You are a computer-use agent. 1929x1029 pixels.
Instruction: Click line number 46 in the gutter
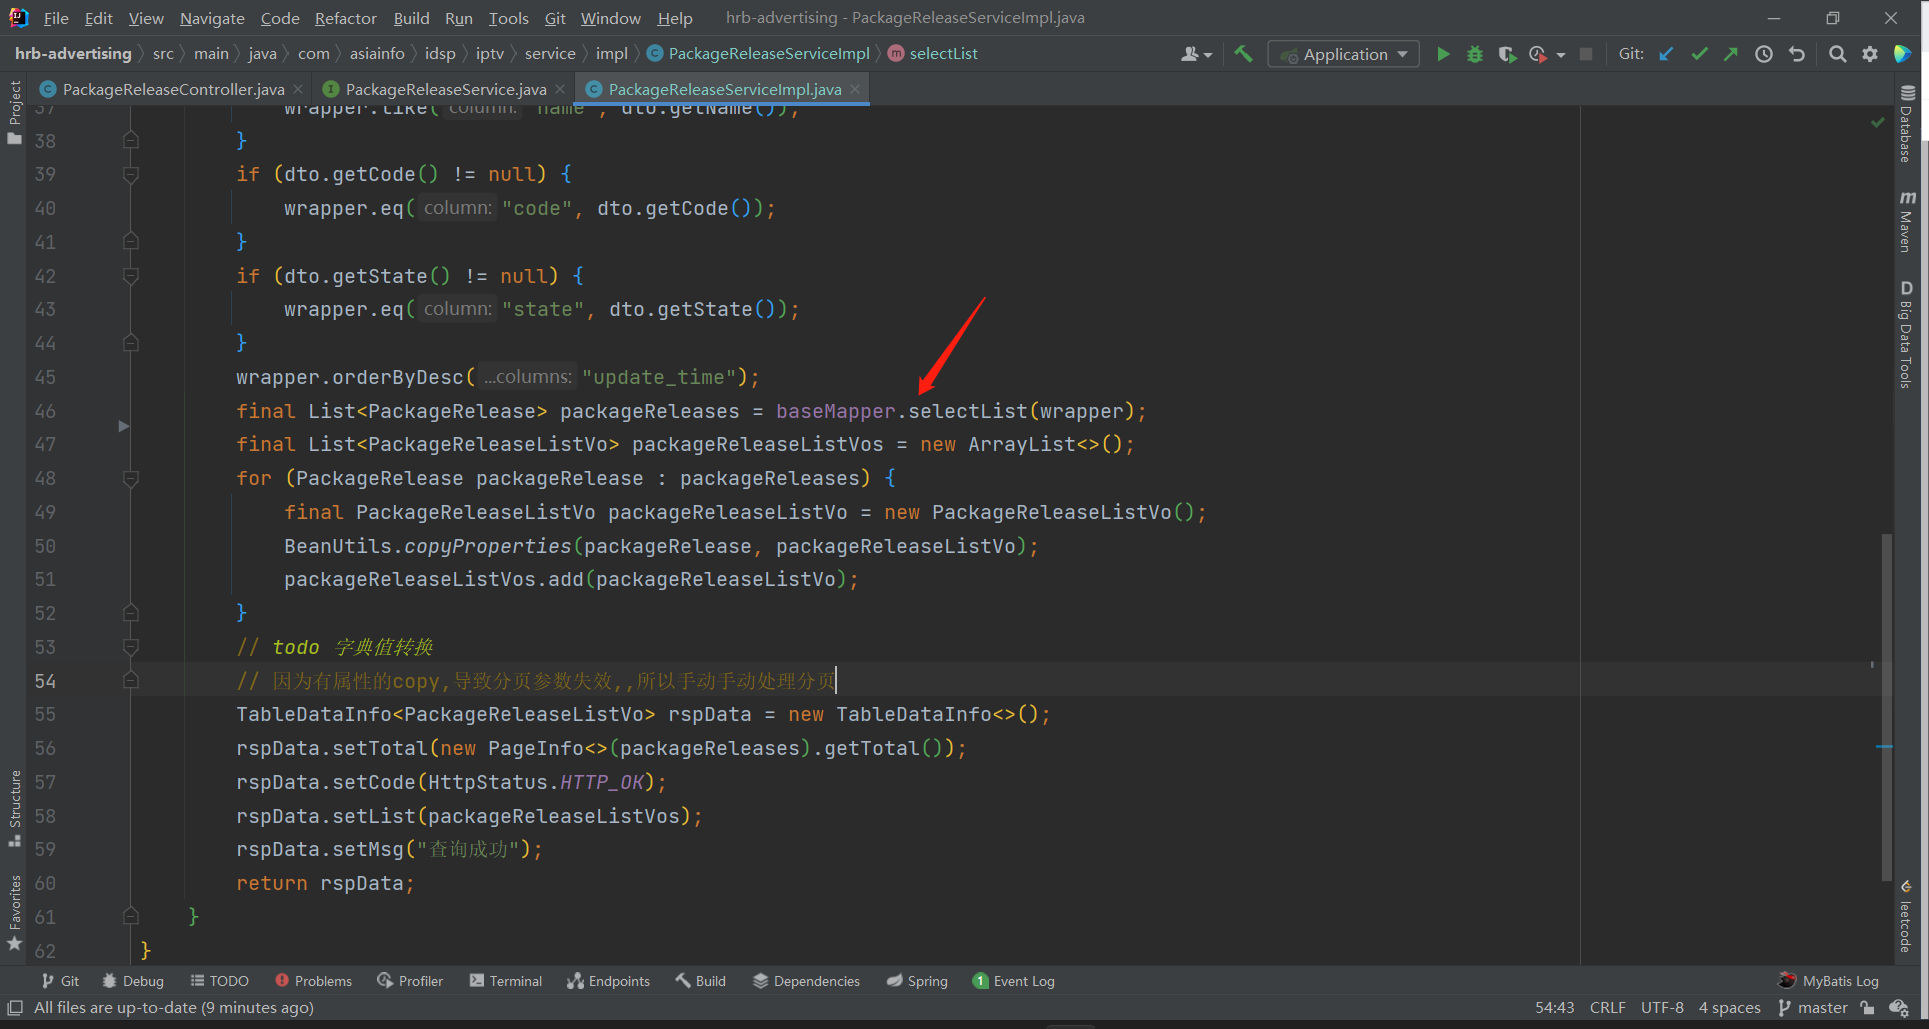45,411
